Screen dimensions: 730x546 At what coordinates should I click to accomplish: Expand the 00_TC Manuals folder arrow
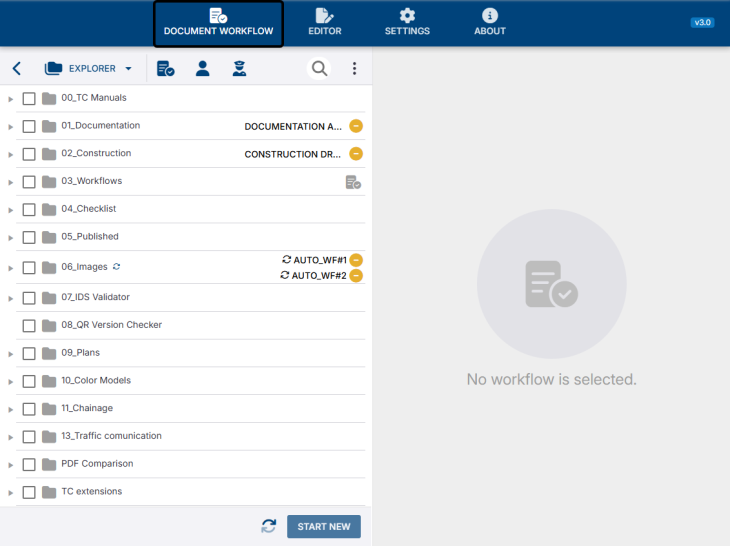pos(10,99)
